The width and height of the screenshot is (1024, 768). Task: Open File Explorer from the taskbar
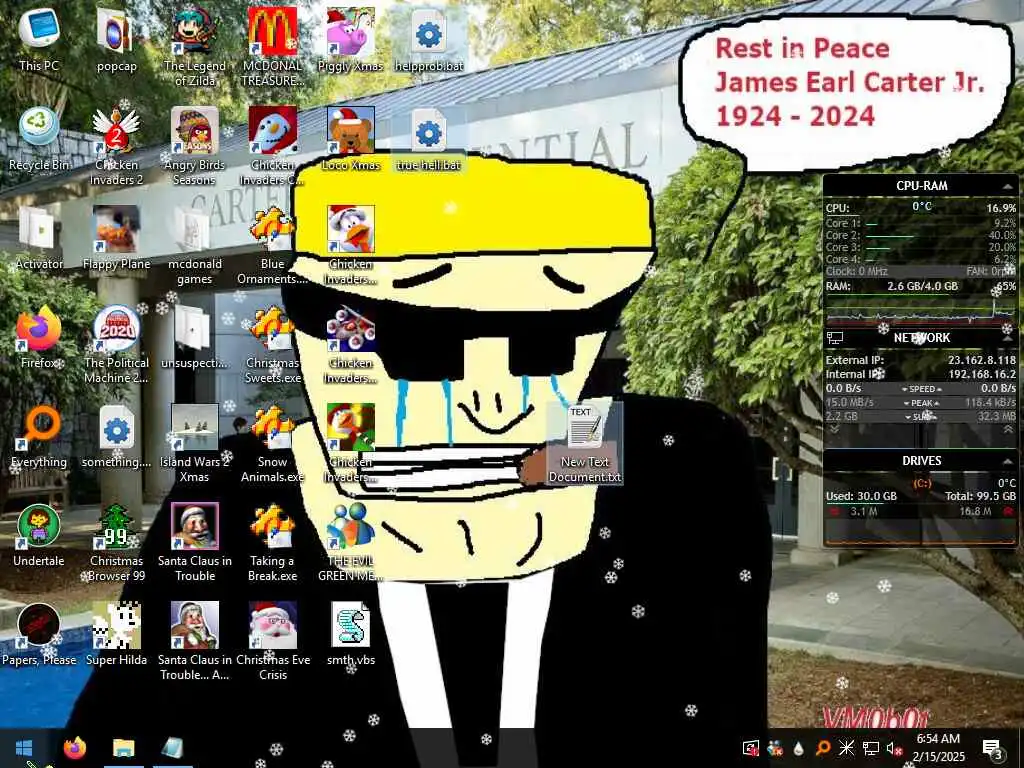(123, 748)
